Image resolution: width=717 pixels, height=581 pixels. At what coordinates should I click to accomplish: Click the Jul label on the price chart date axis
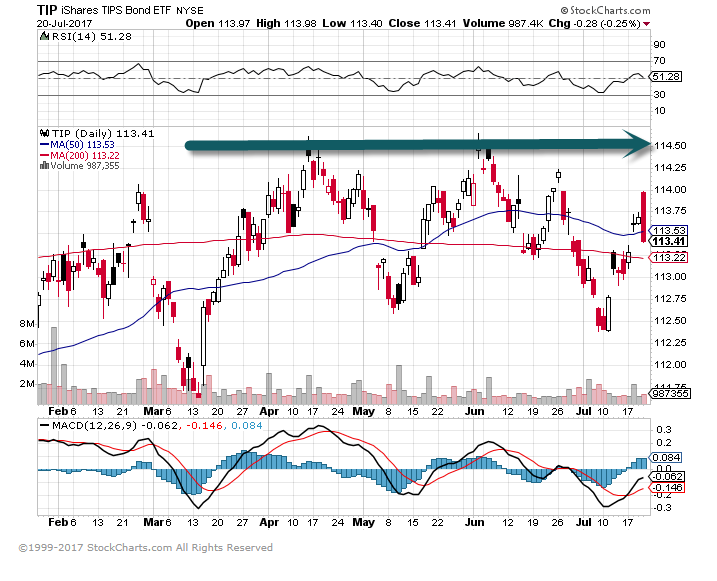coord(583,411)
